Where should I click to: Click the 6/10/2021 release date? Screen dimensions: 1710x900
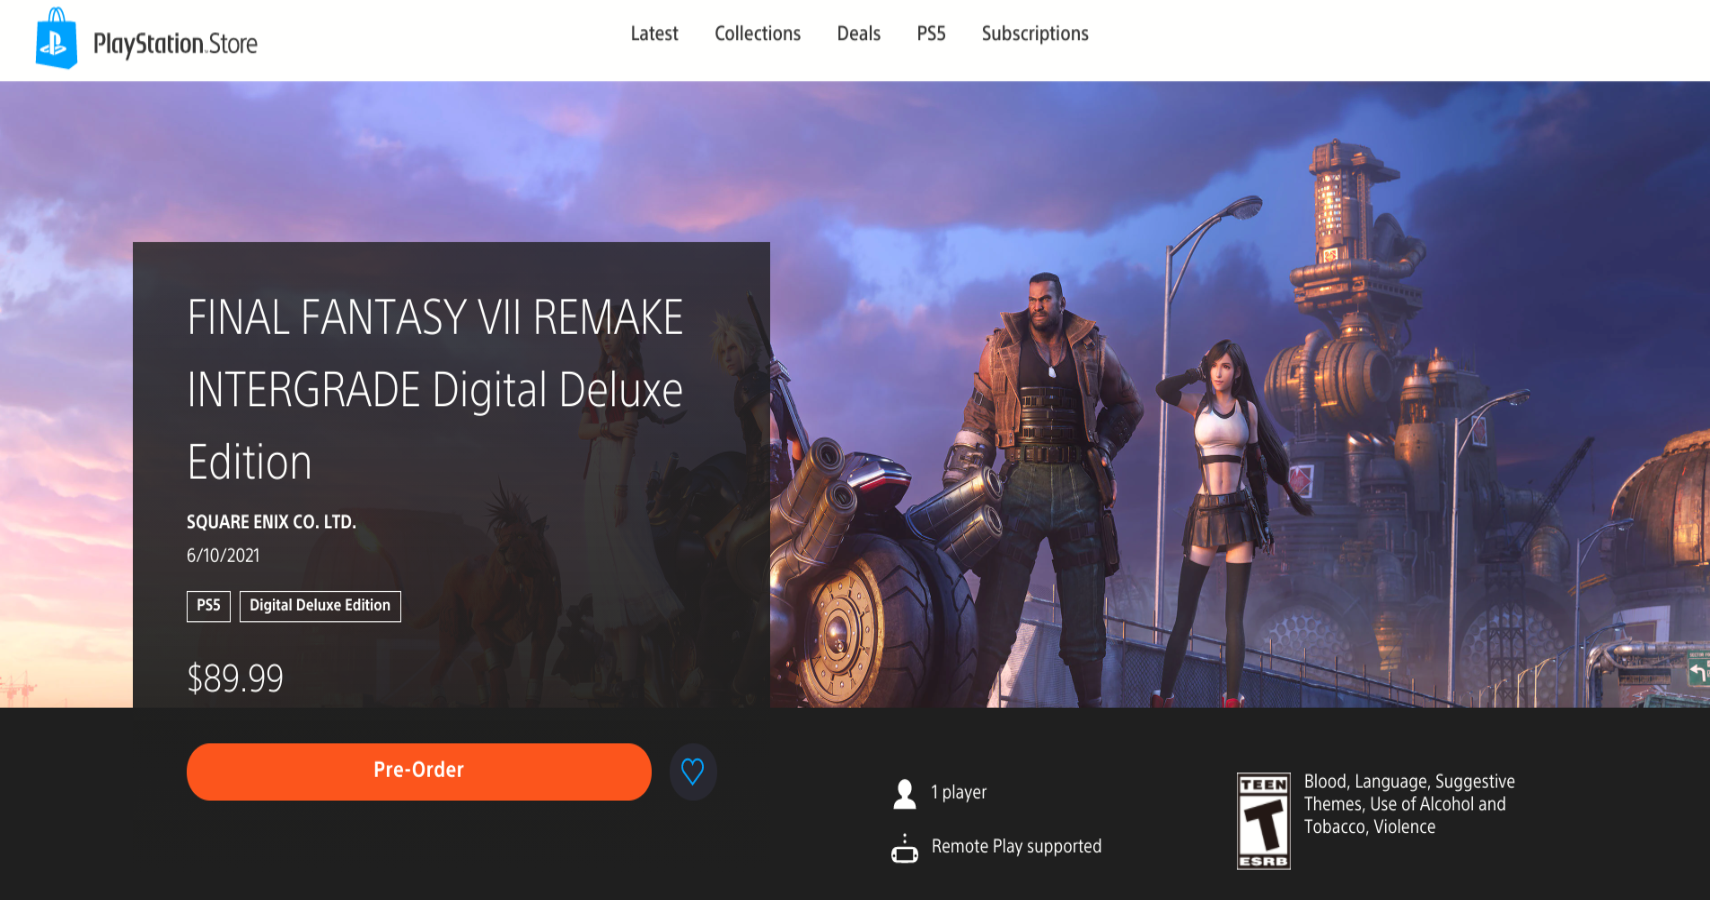coord(223,555)
